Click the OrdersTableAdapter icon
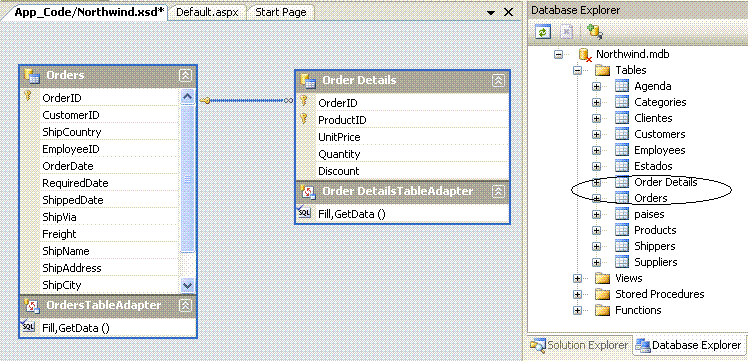 tap(31, 305)
